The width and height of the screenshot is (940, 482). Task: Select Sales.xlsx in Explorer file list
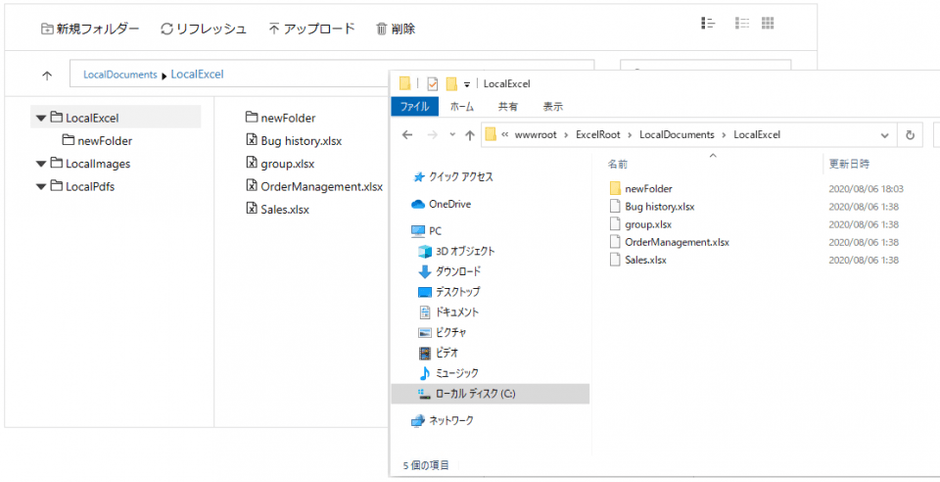tap(638, 260)
